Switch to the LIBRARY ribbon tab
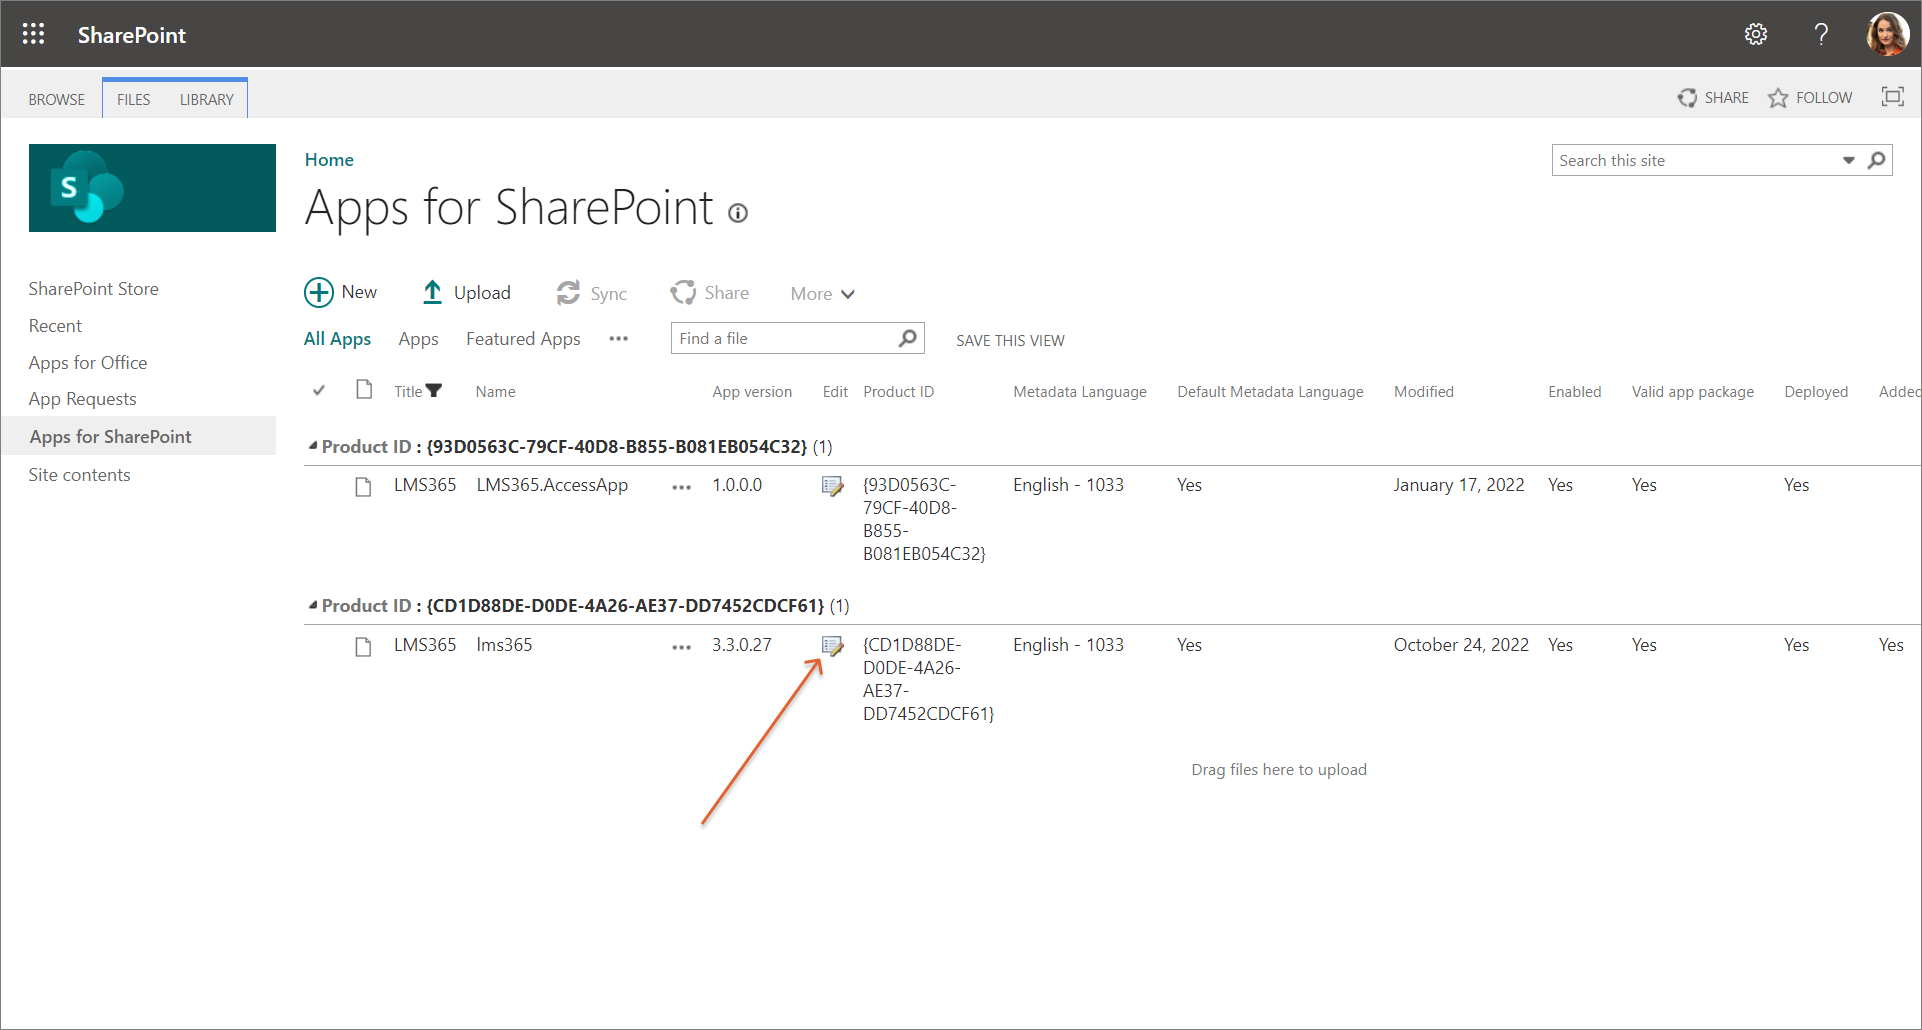 click(x=206, y=100)
